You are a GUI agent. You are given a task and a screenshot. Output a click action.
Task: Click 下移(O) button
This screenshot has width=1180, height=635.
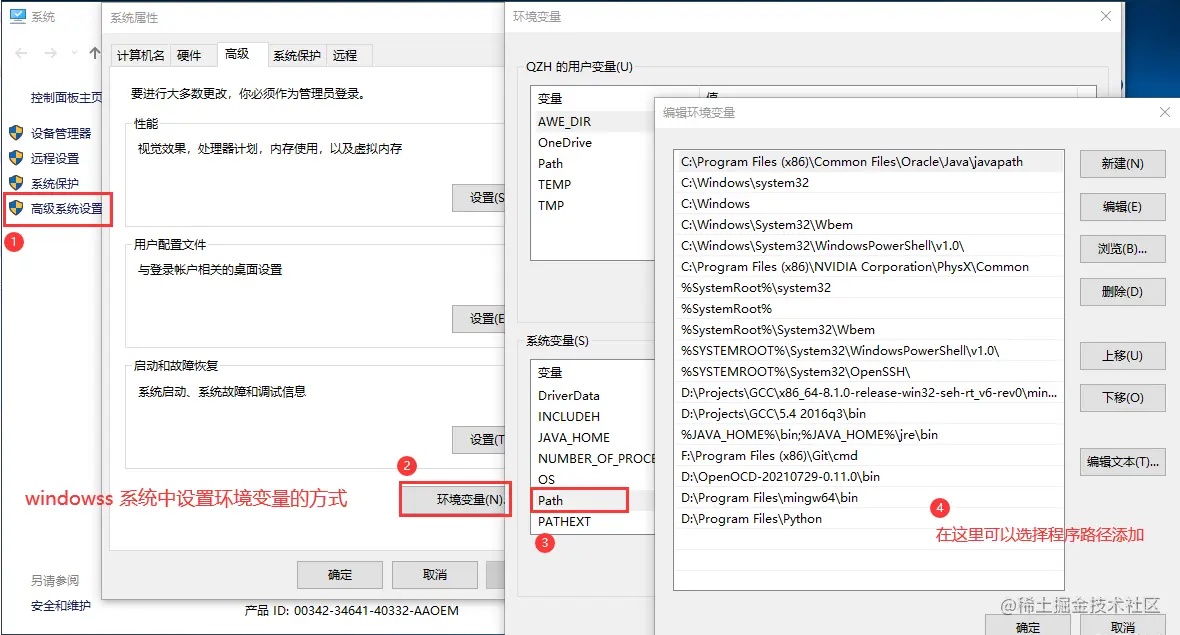pos(1122,397)
